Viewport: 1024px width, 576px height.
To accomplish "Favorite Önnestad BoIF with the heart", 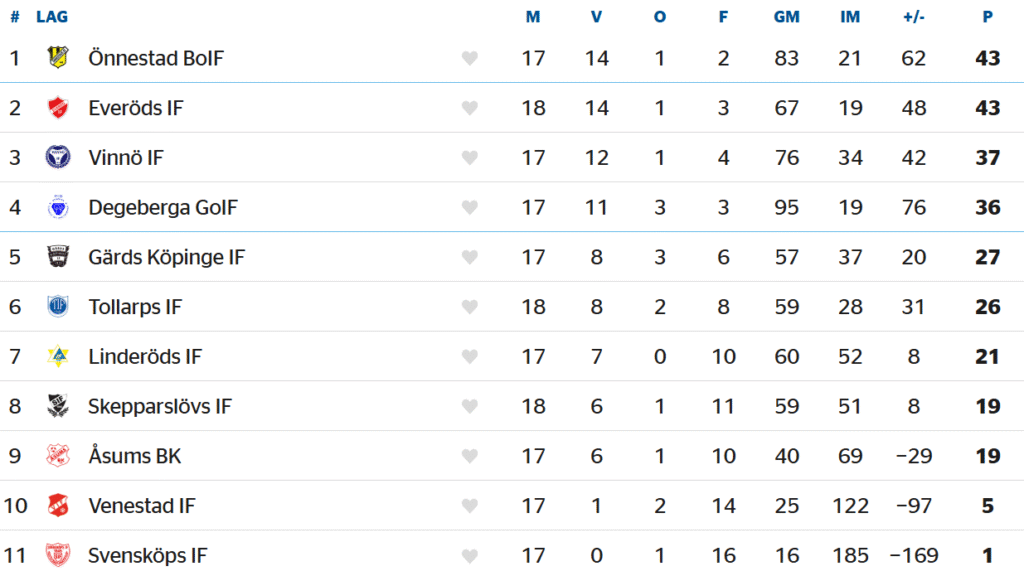I will (x=470, y=58).
